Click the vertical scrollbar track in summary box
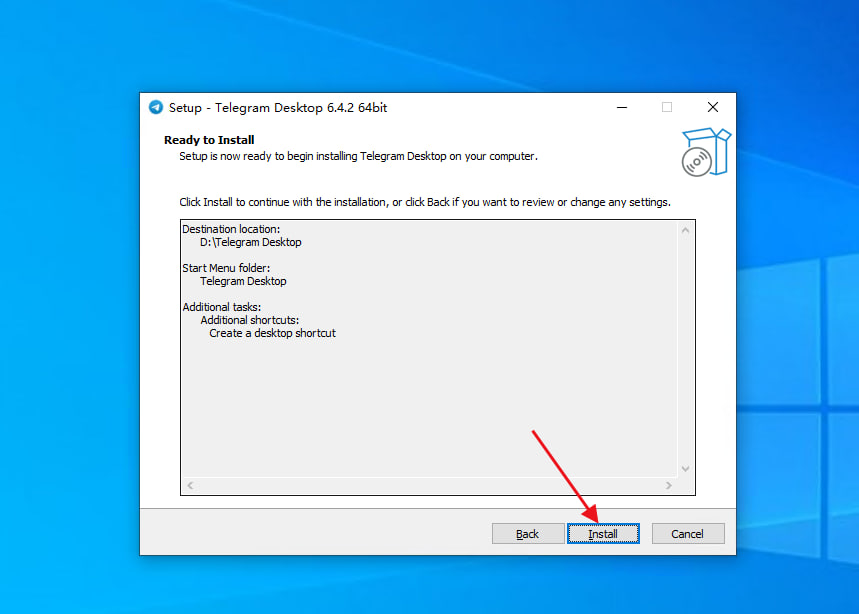Screen dimensions: 859x614 (685, 350)
